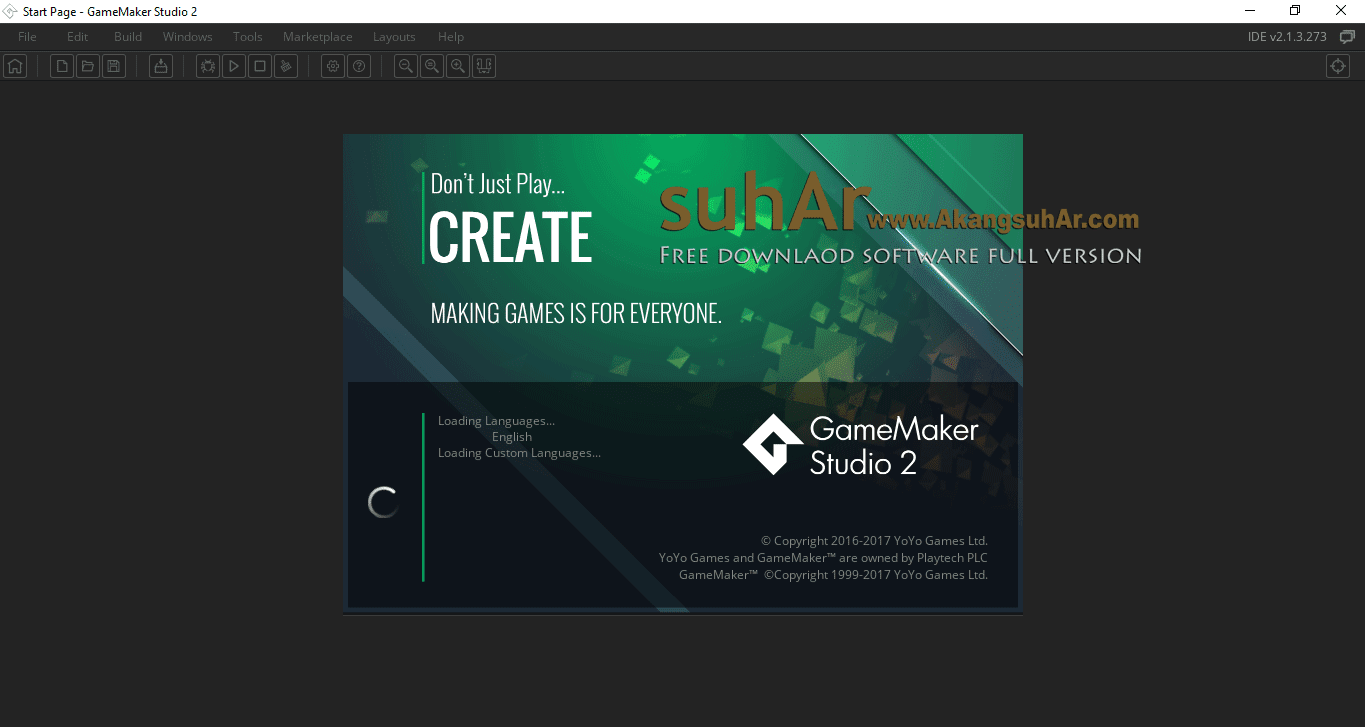
Task: Open the Marketplace menu
Action: (x=318, y=37)
